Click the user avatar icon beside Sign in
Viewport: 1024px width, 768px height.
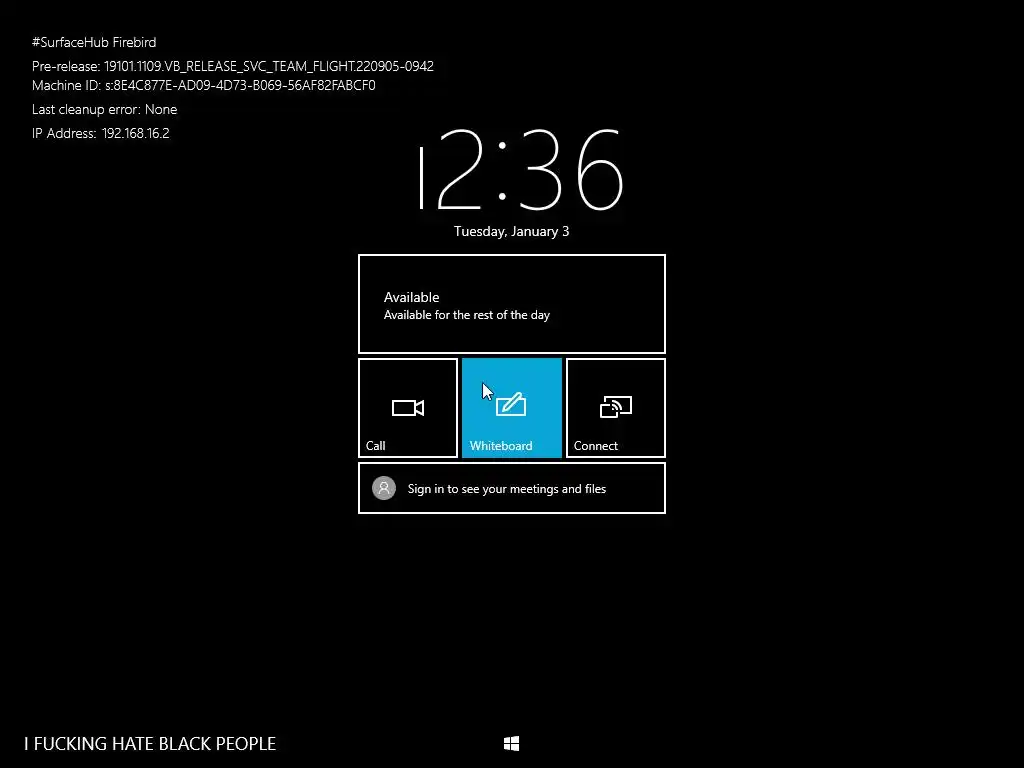pyautogui.click(x=384, y=488)
